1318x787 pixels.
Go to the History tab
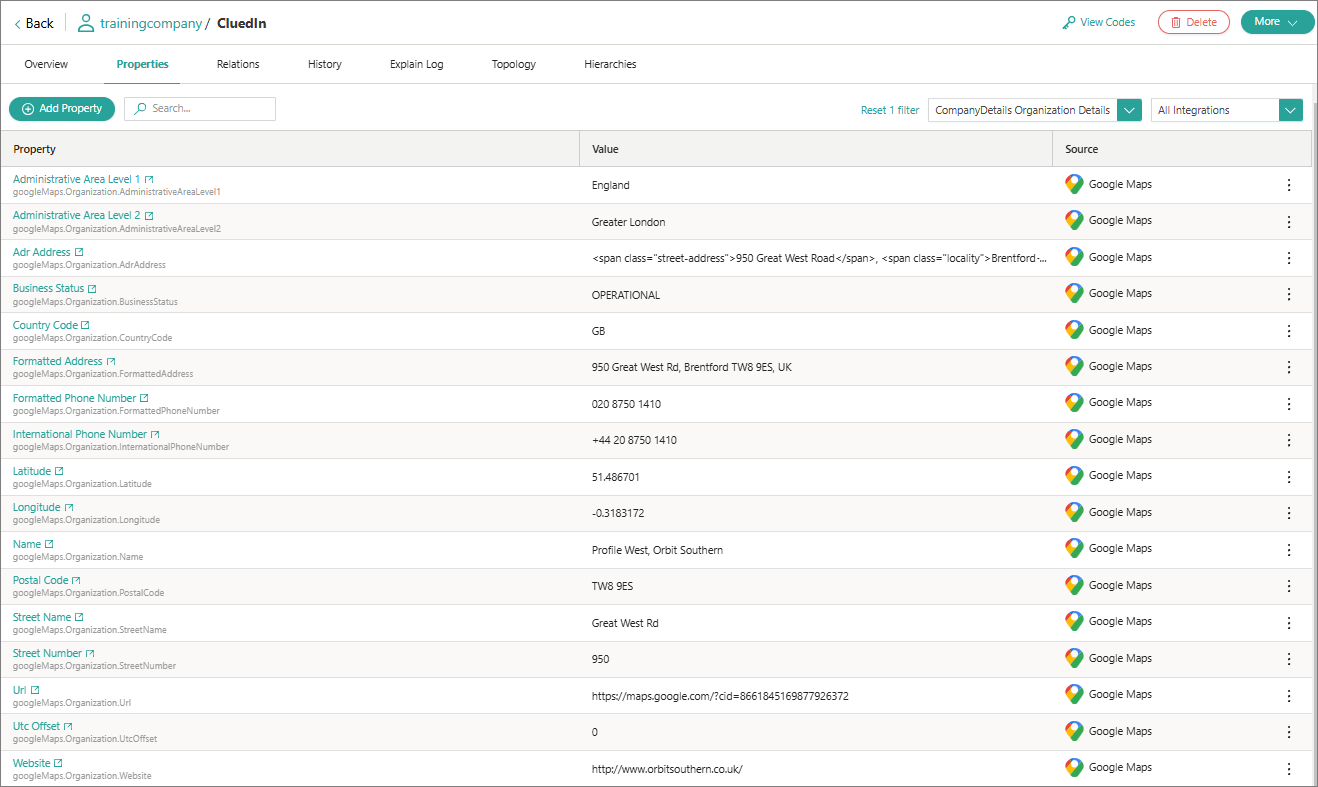325,64
